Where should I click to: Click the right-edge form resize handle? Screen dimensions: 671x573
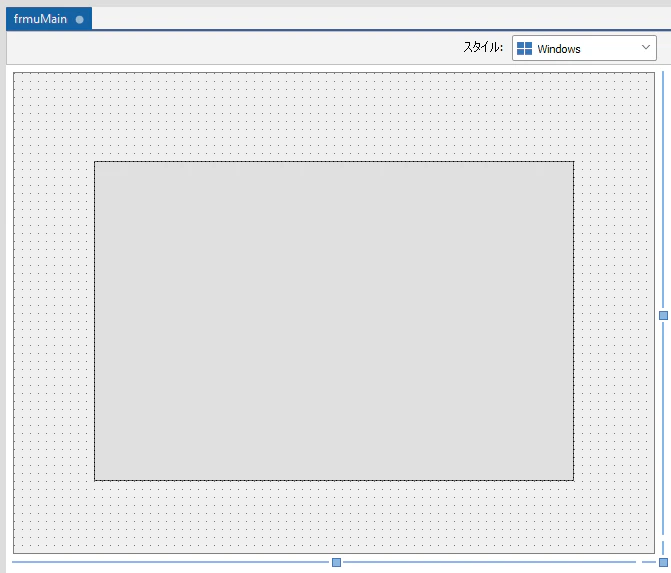click(x=663, y=315)
